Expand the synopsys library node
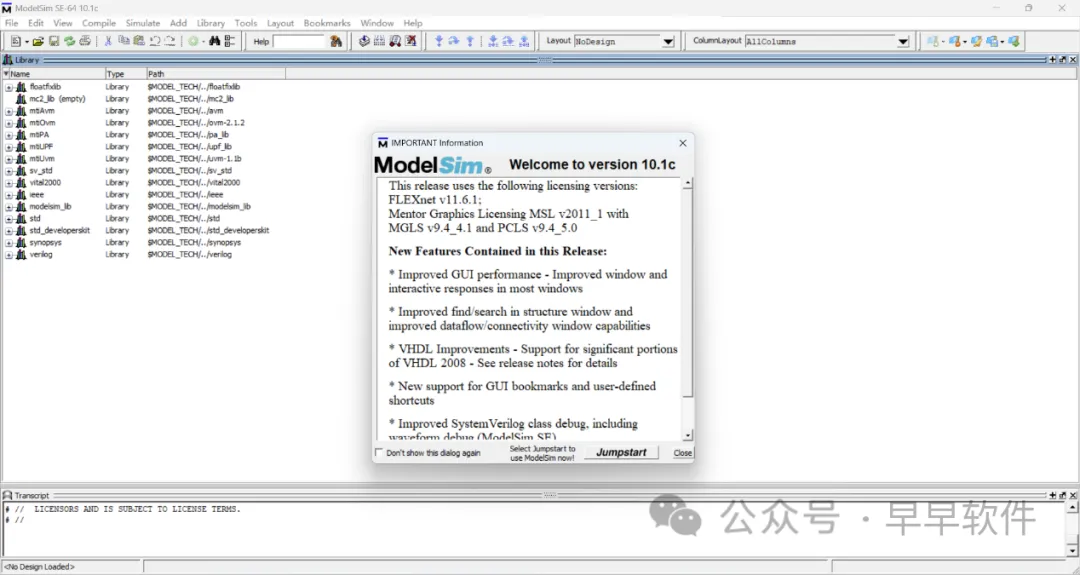1080x575 pixels. (x=8, y=243)
